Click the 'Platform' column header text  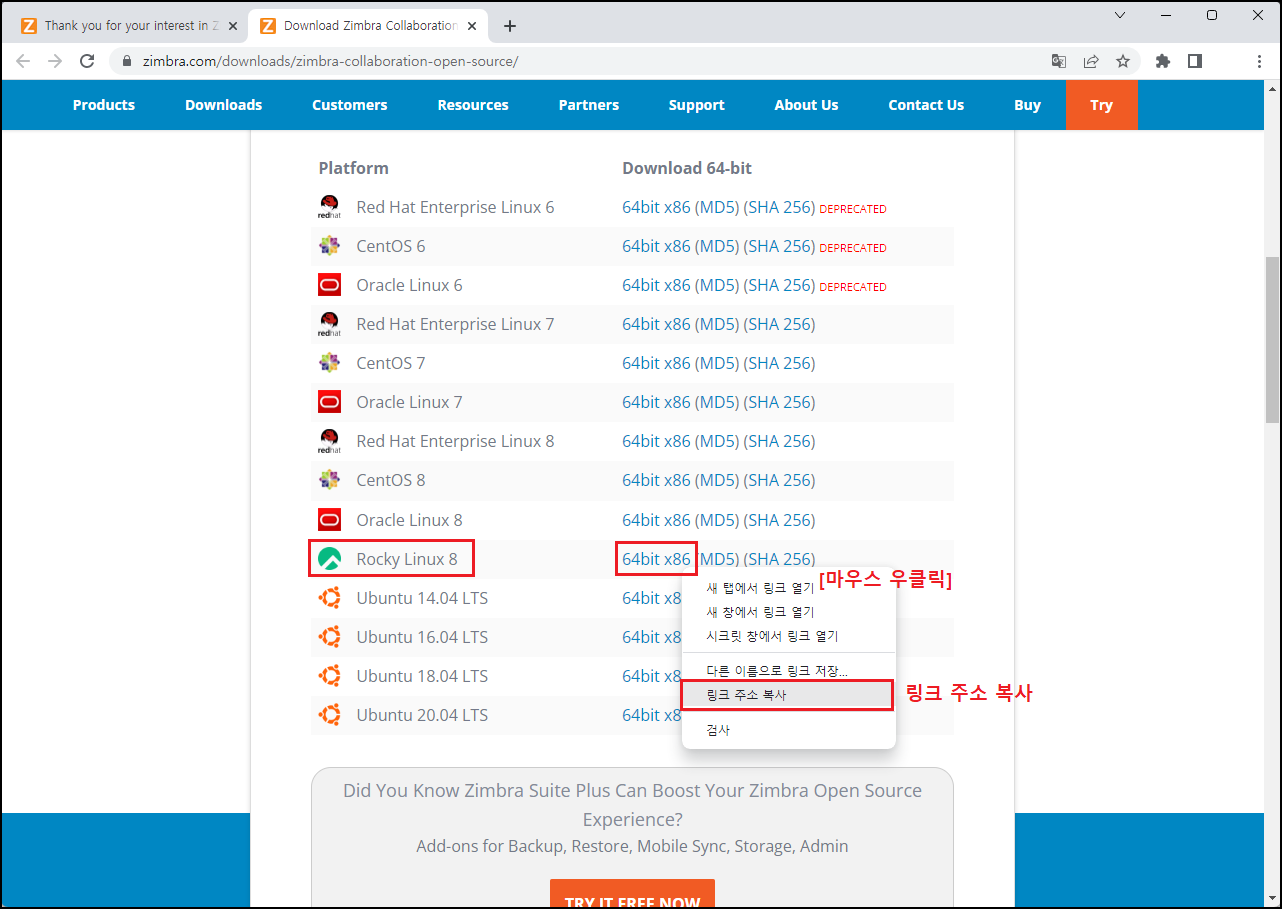point(354,168)
